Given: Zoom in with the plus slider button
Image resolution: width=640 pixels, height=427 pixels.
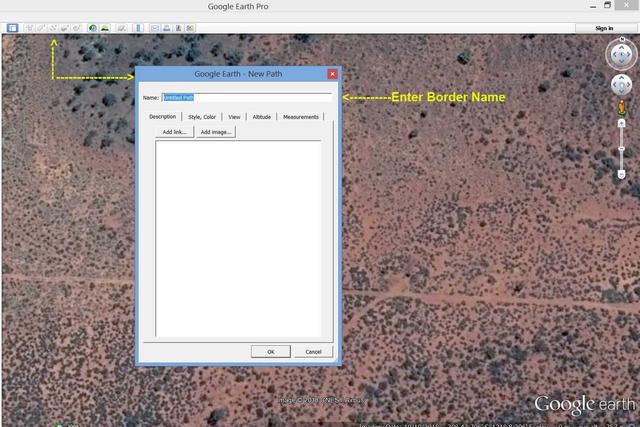Looking at the screenshot, I should click(x=622, y=123).
